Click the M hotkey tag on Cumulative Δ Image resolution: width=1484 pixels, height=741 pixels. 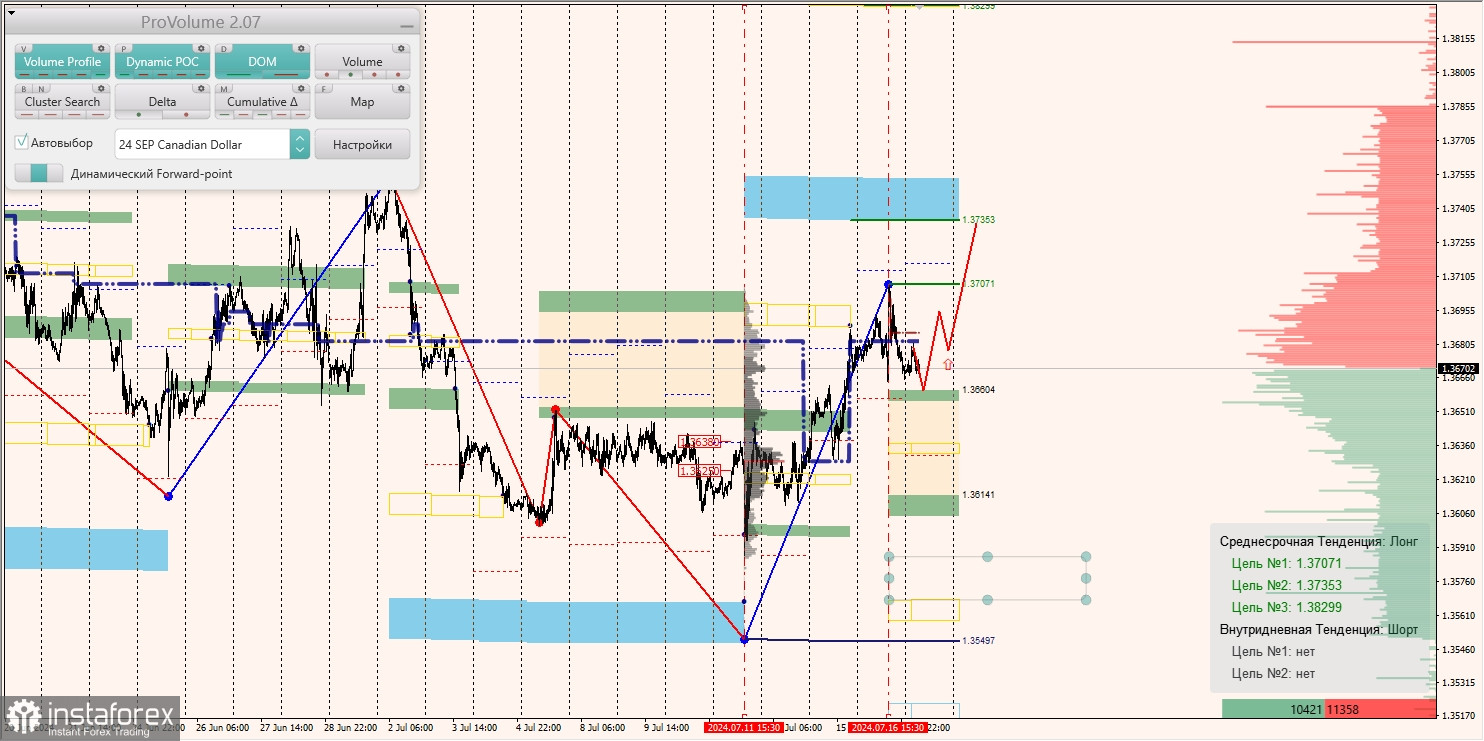tap(224, 89)
